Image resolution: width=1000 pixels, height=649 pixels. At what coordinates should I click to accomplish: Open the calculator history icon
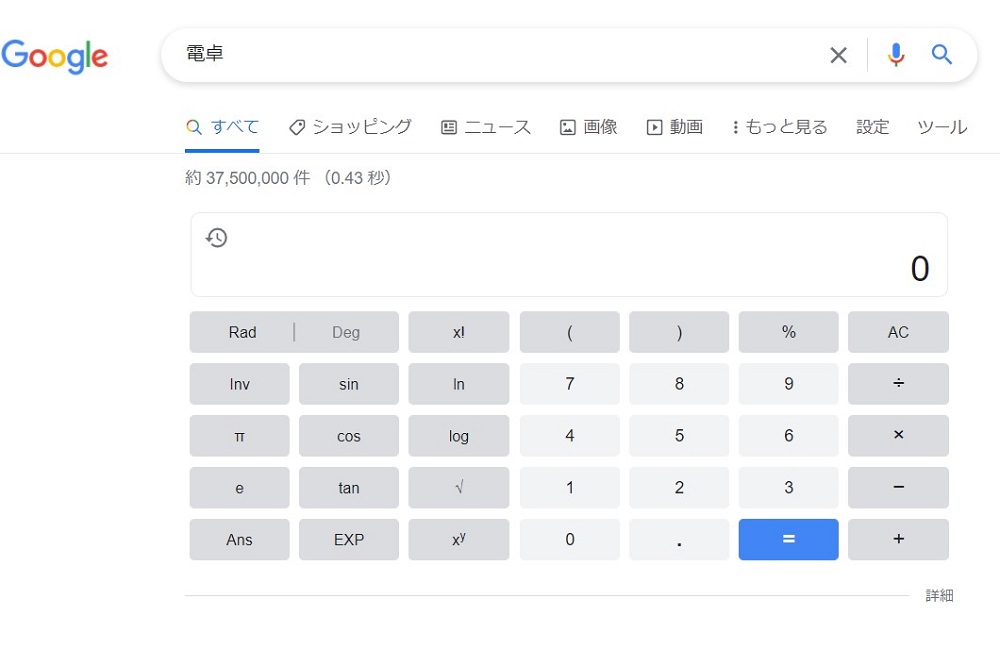tap(217, 238)
